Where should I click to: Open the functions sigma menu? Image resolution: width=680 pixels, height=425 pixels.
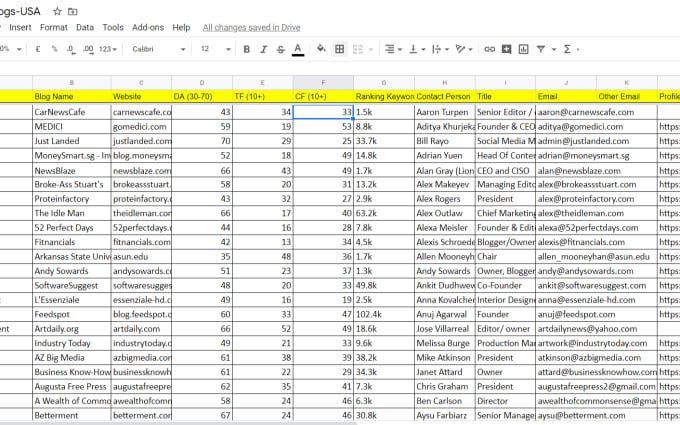(567, 49)
